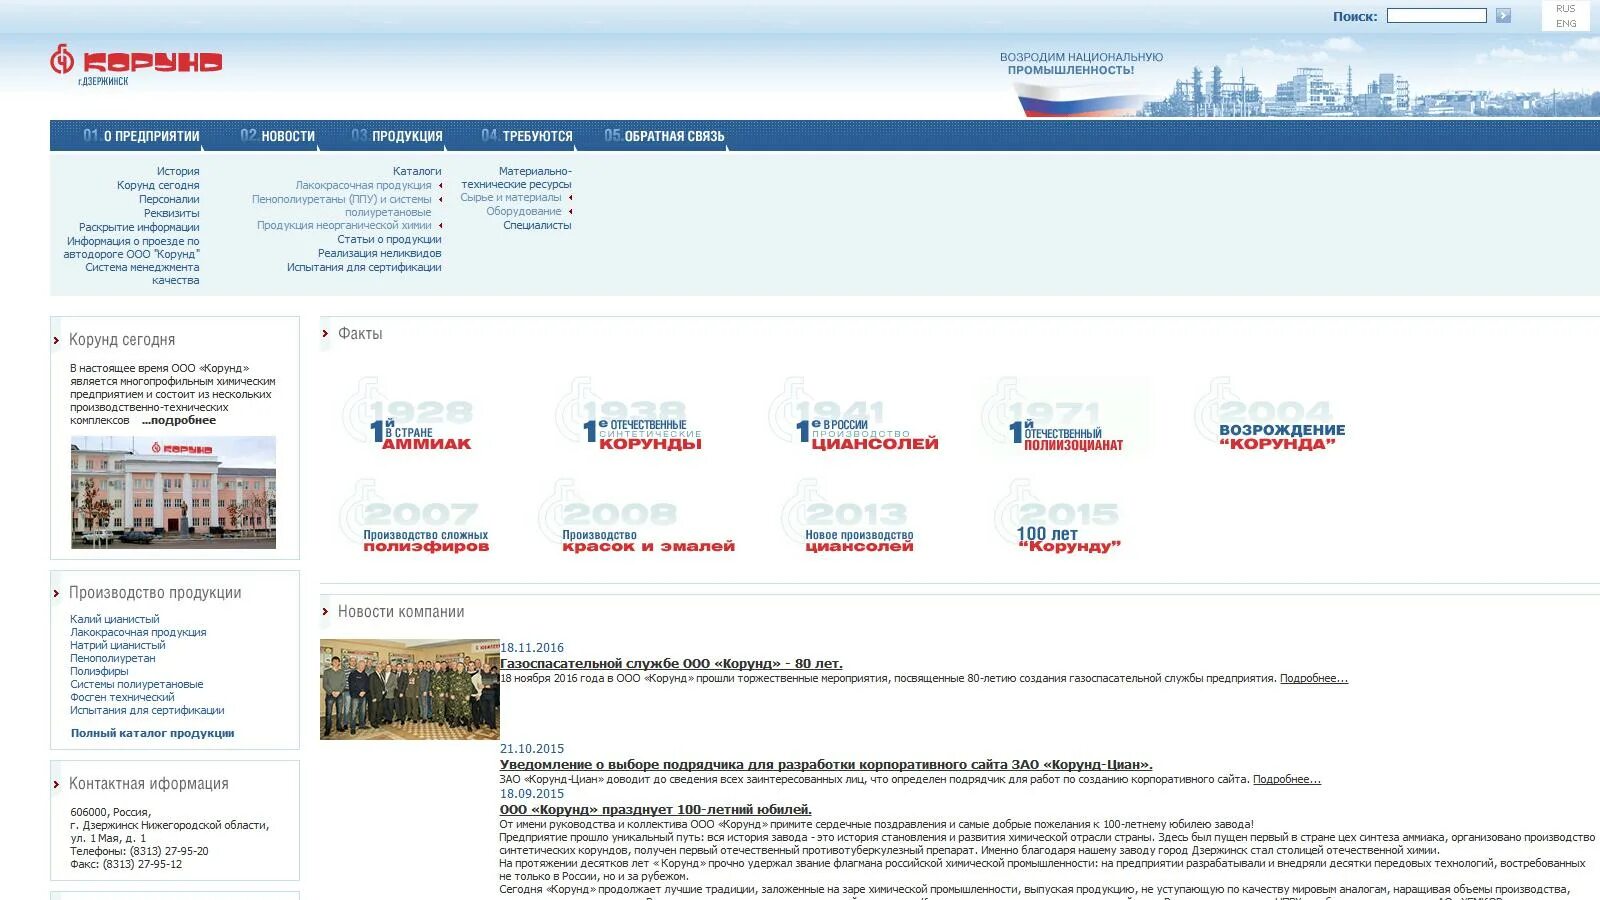
Task: Open the 2007 polyesters production fact badge
Action: [x=415, y=517]
